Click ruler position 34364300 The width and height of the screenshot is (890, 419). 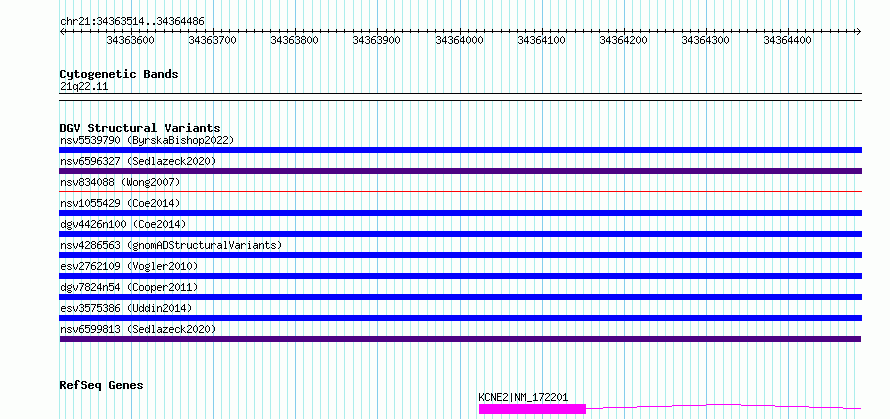click(x=706, y=40)
